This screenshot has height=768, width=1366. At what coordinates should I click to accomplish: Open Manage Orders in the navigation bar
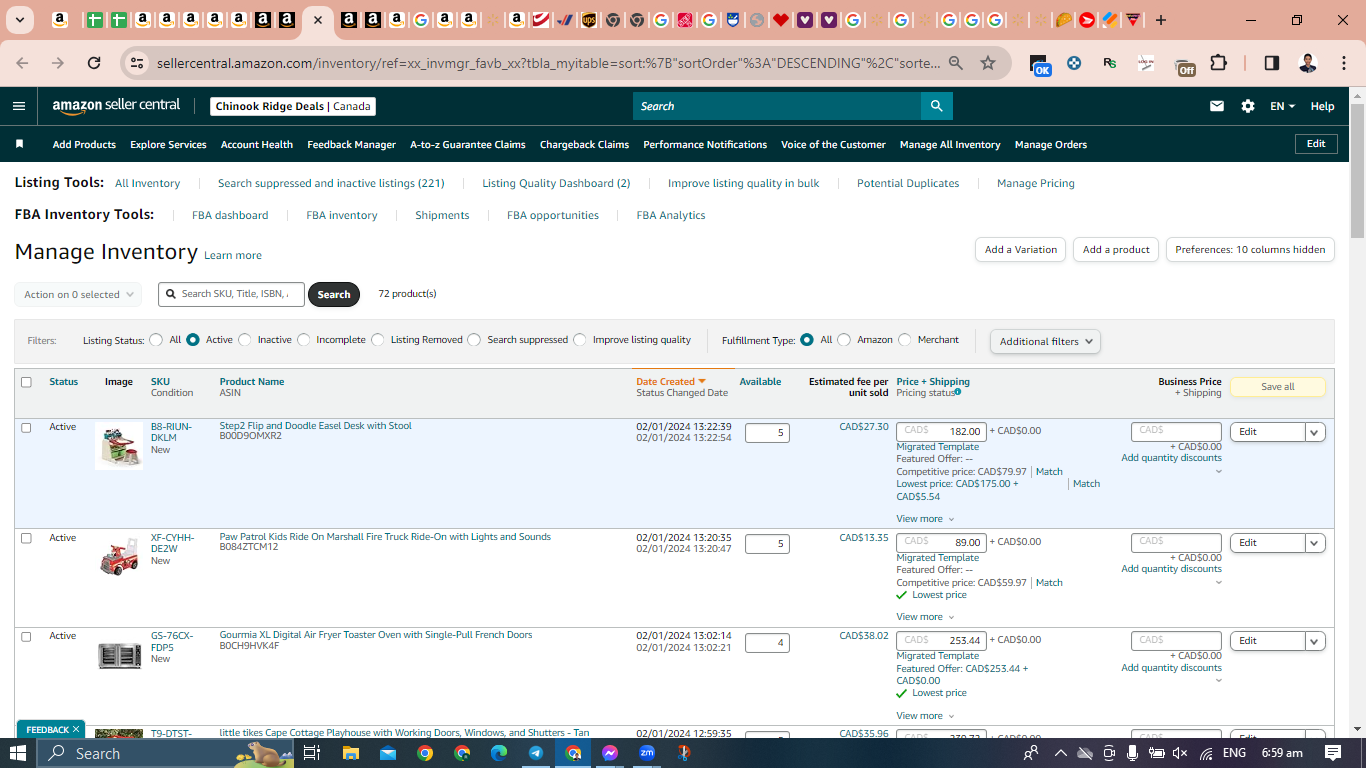(1051, 144)
